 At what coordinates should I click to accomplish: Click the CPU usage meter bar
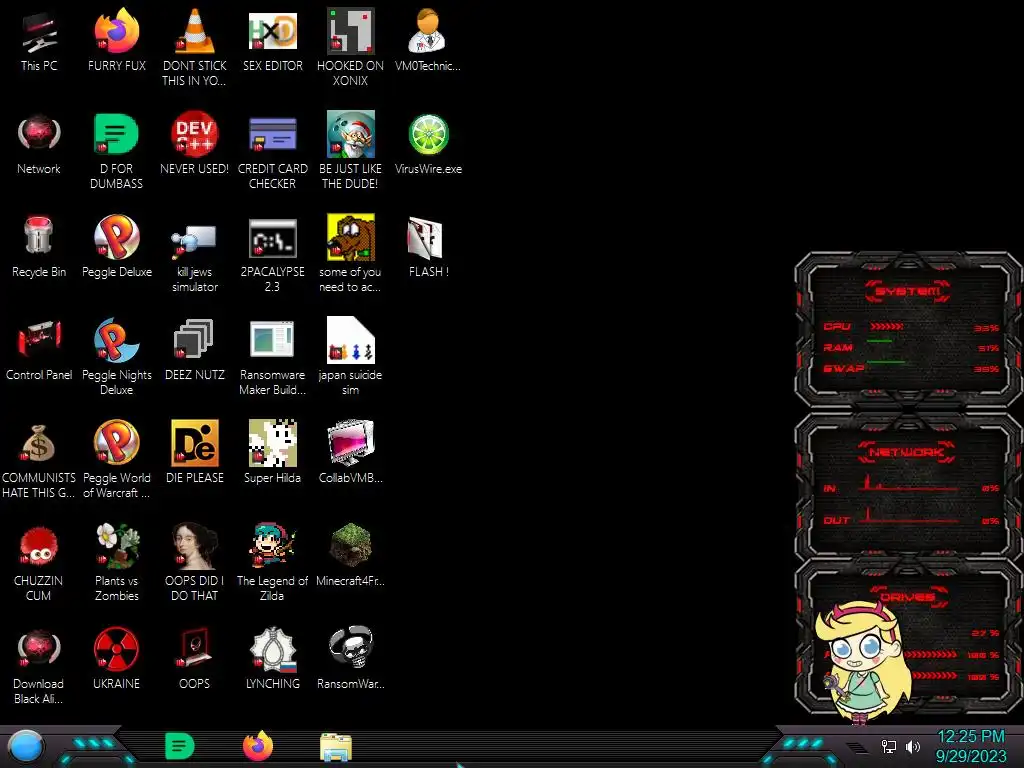886,326
